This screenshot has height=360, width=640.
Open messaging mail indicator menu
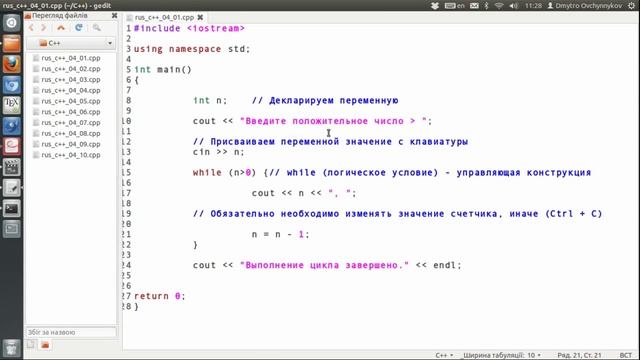pyautogui.click(x=474, y=6)
